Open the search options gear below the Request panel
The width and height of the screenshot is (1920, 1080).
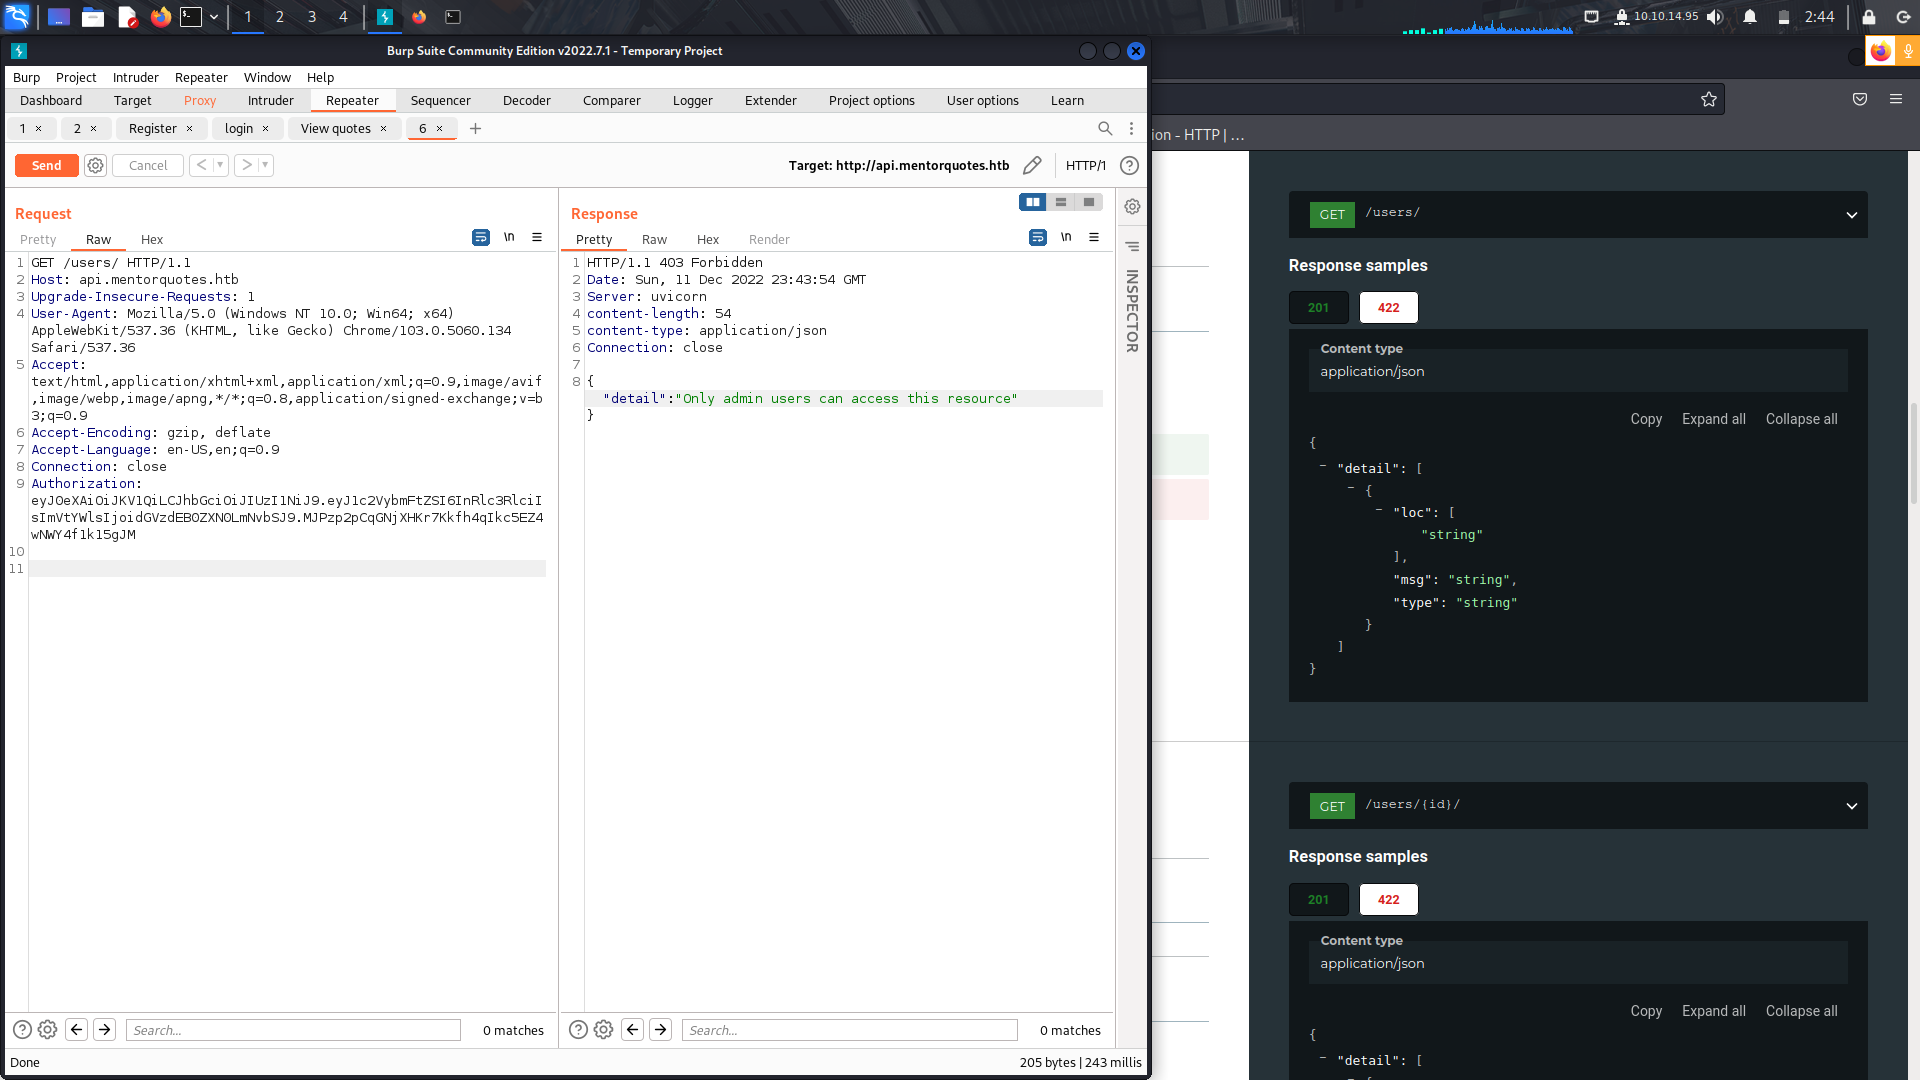[47, 1029]
